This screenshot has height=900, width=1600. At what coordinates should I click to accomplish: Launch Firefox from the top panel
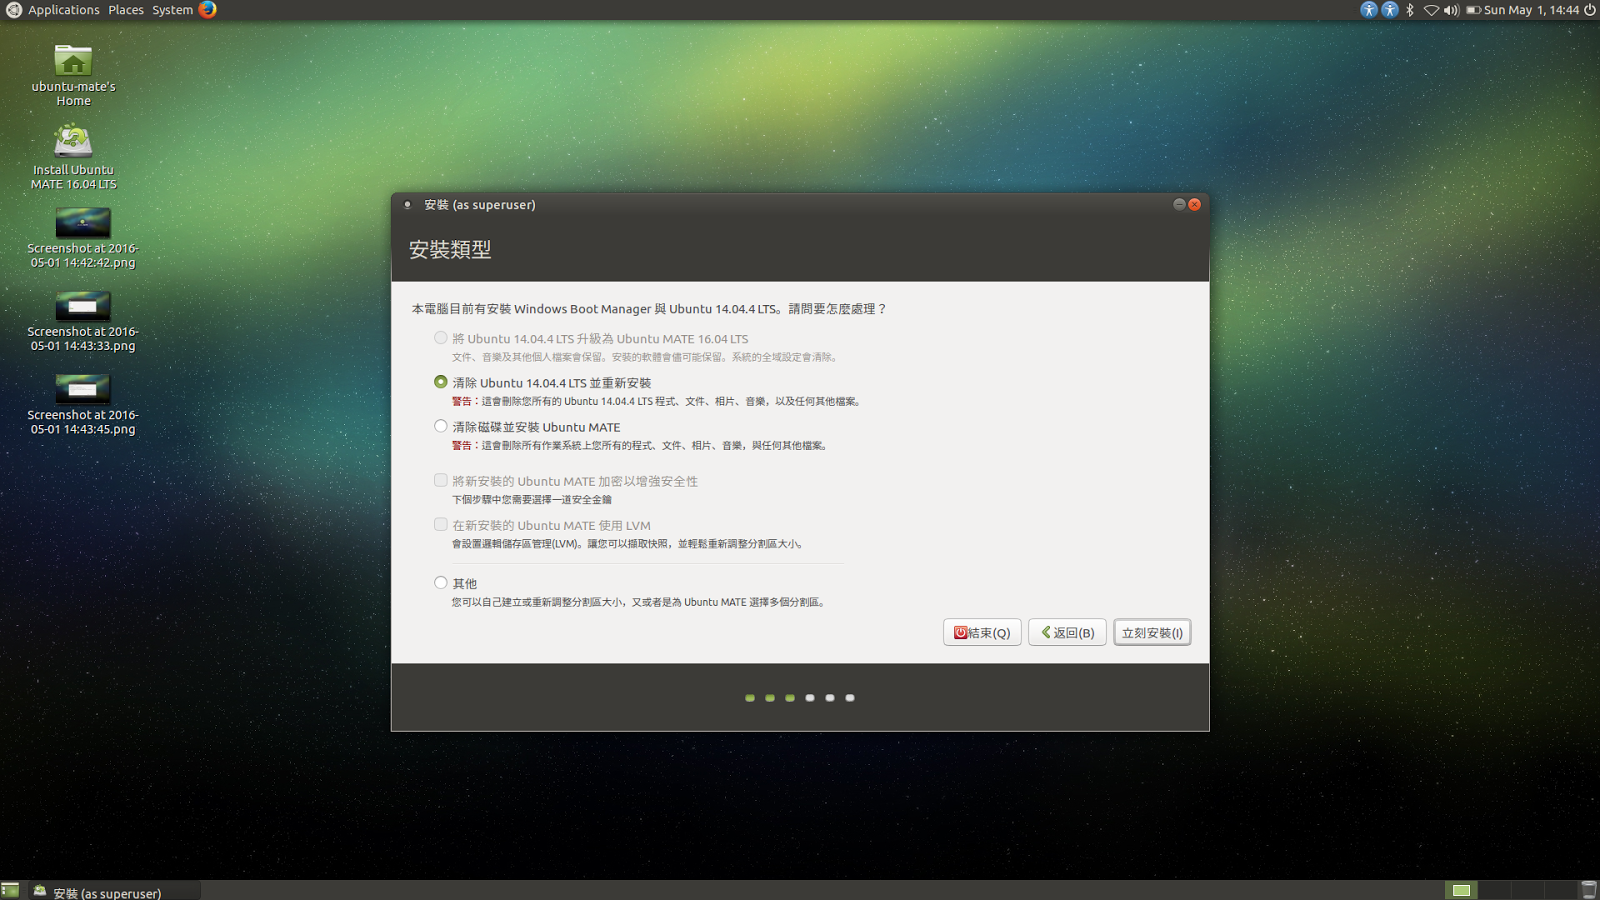pyautogui.click(x=208, y=10)
